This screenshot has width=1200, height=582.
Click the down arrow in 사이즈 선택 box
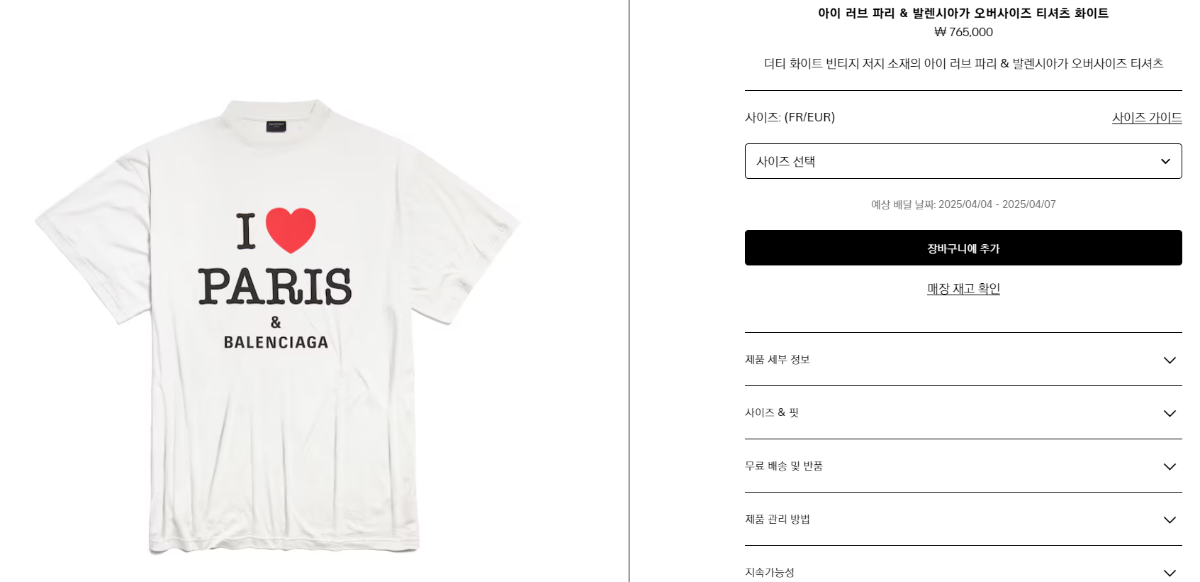1165,161
